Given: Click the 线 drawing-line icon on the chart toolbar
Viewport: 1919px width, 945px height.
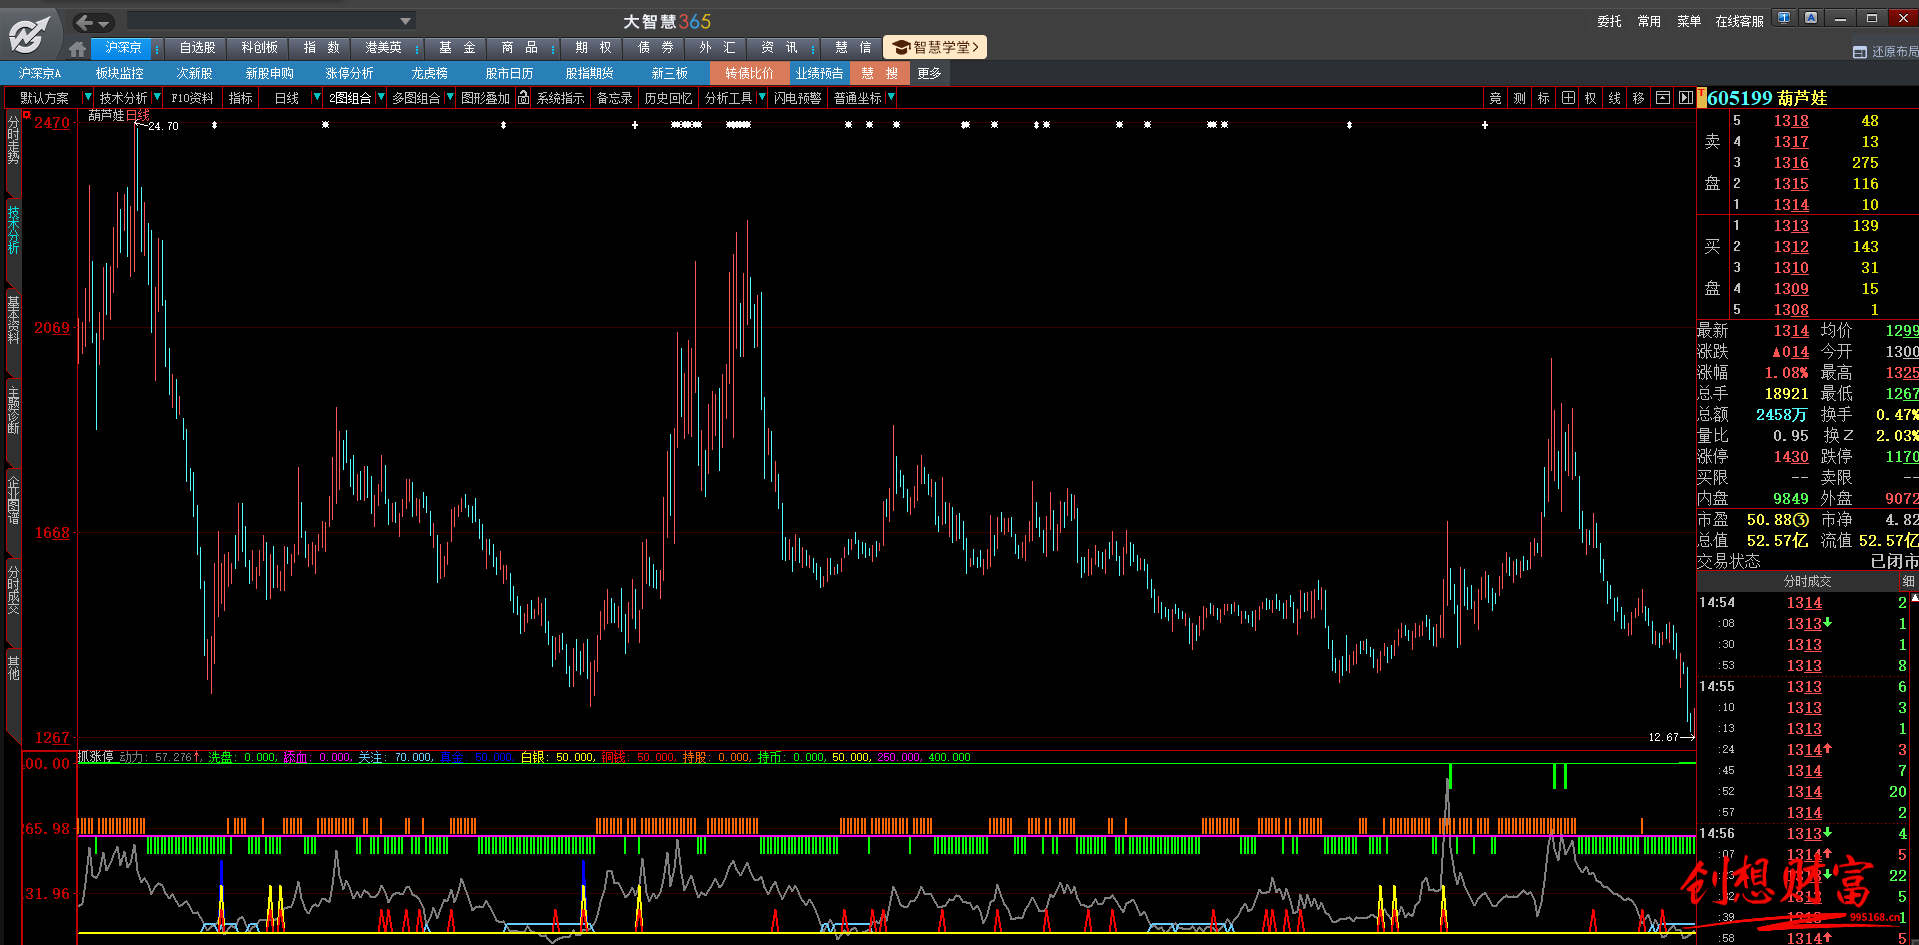Looking at the screenshot, I should coord(1615,98).
